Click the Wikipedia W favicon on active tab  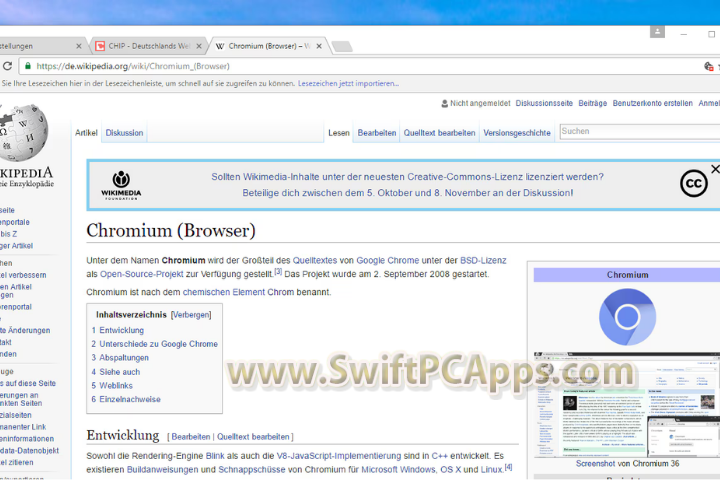[220, 46]
